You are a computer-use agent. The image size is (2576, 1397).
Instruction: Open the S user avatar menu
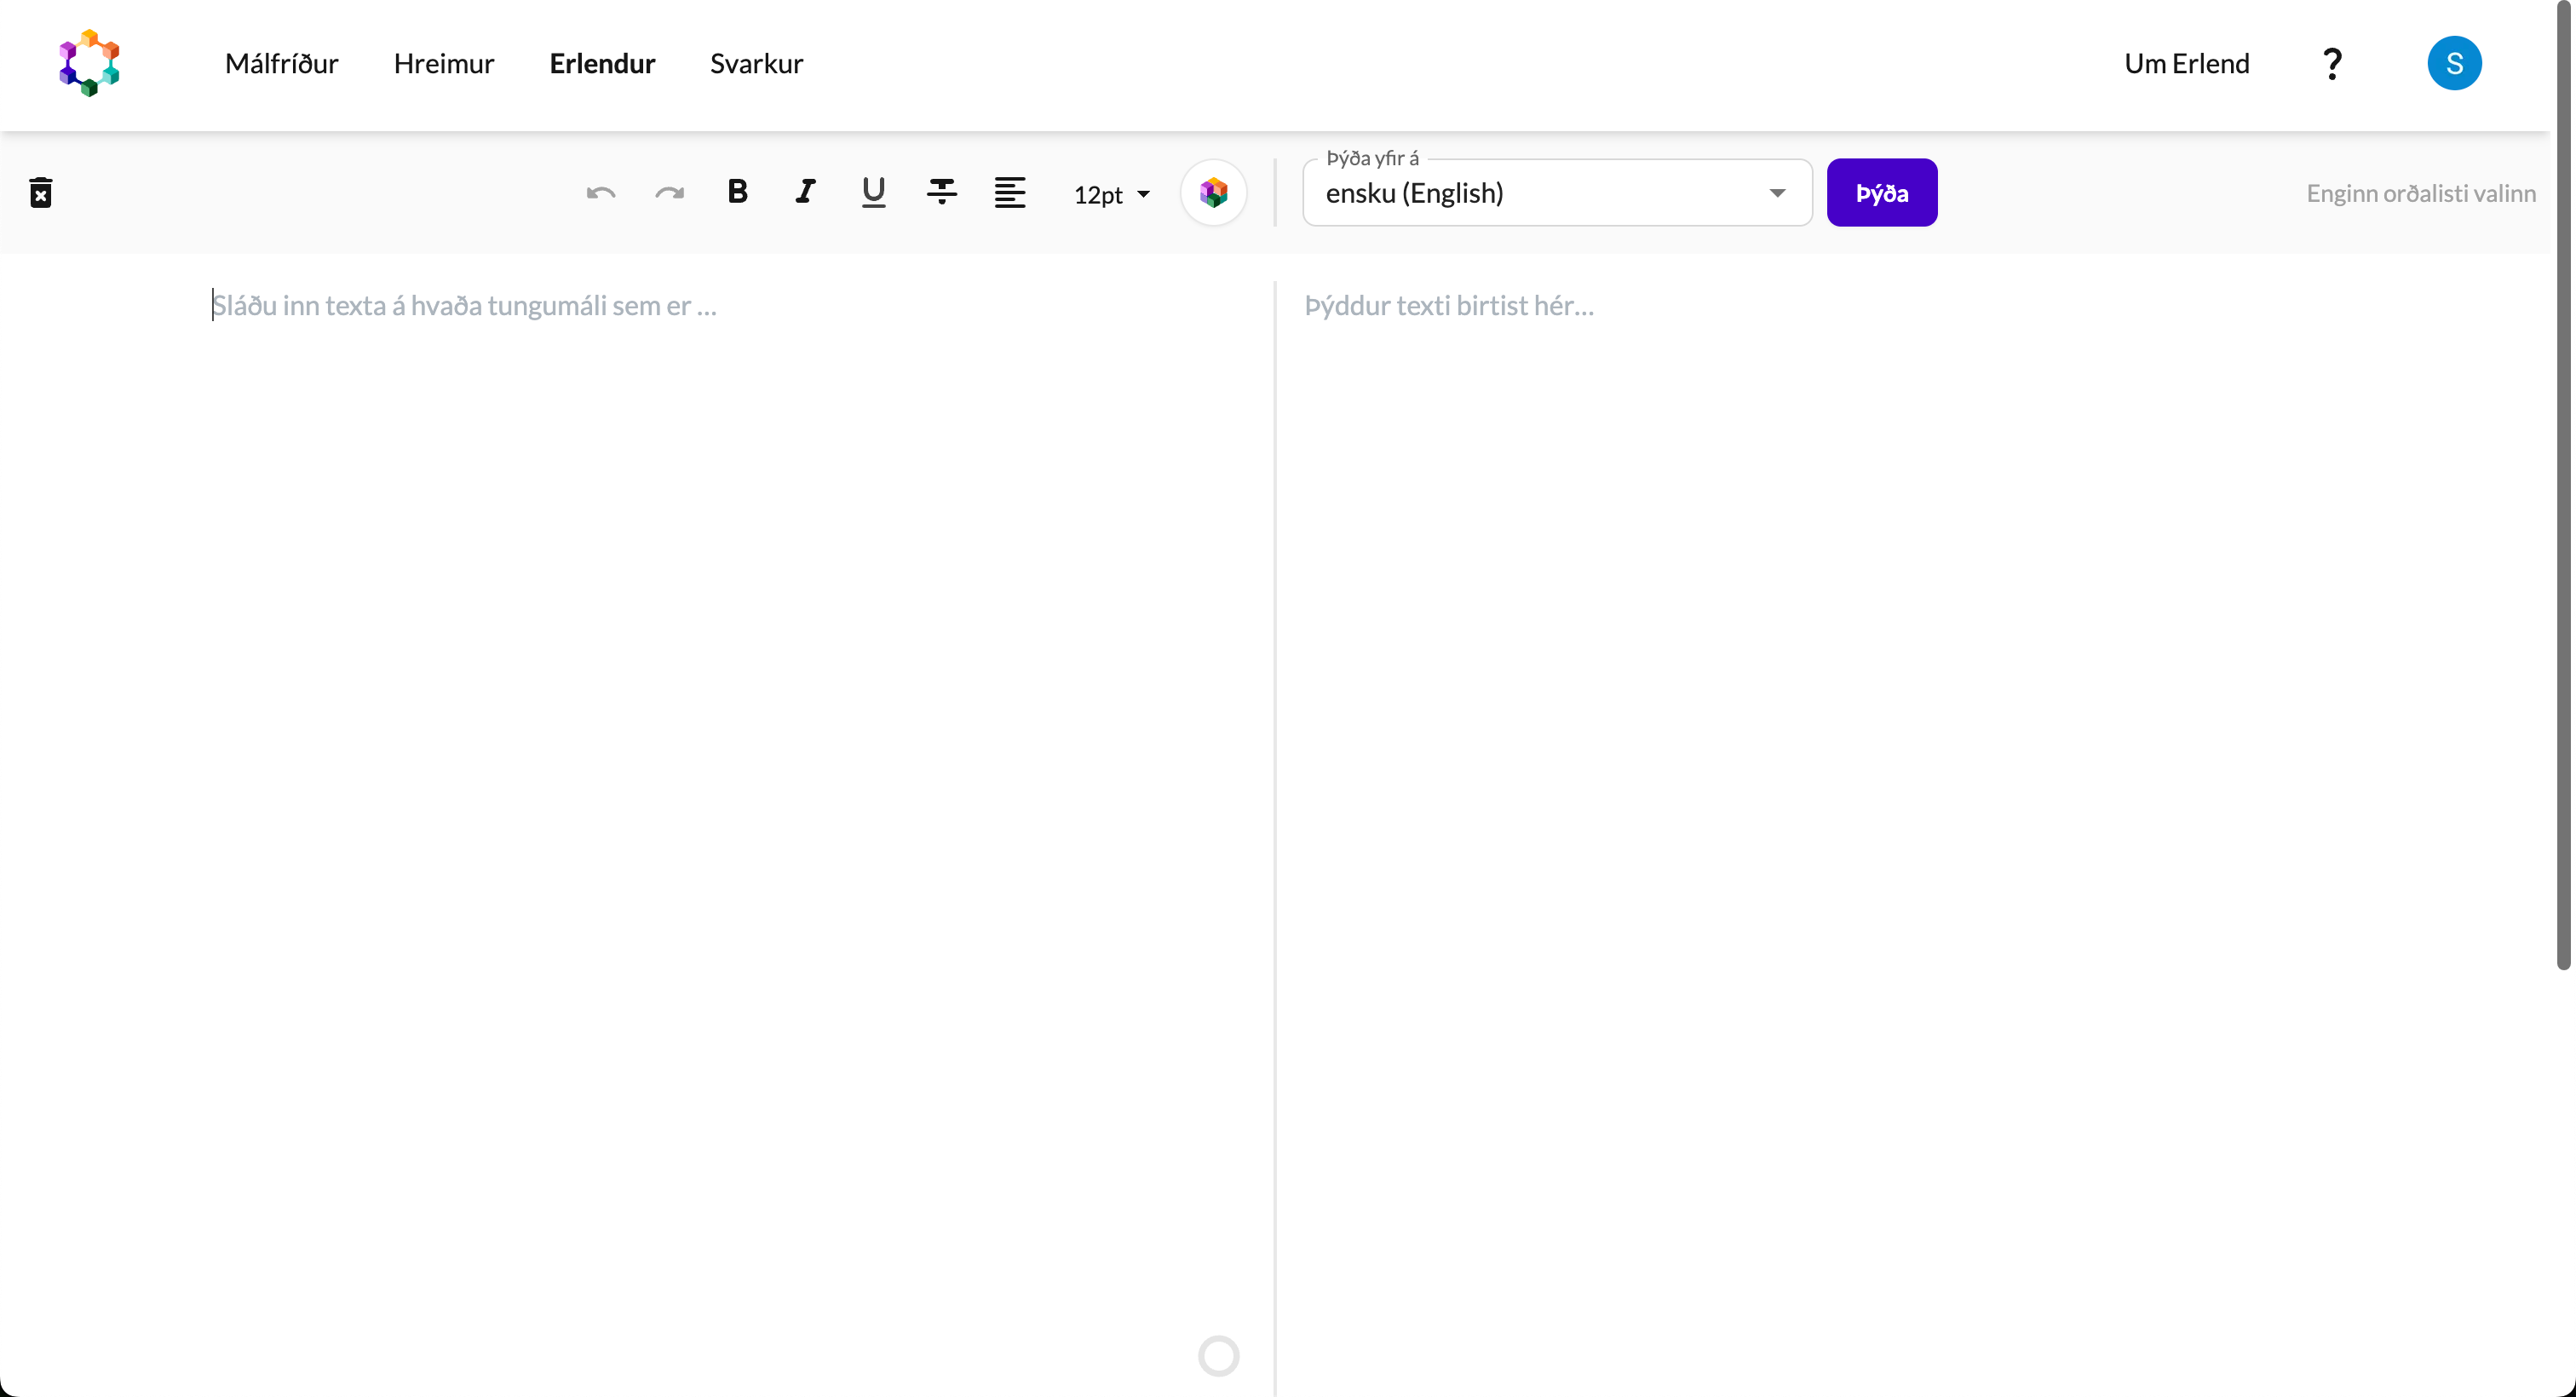point(2454,63)
